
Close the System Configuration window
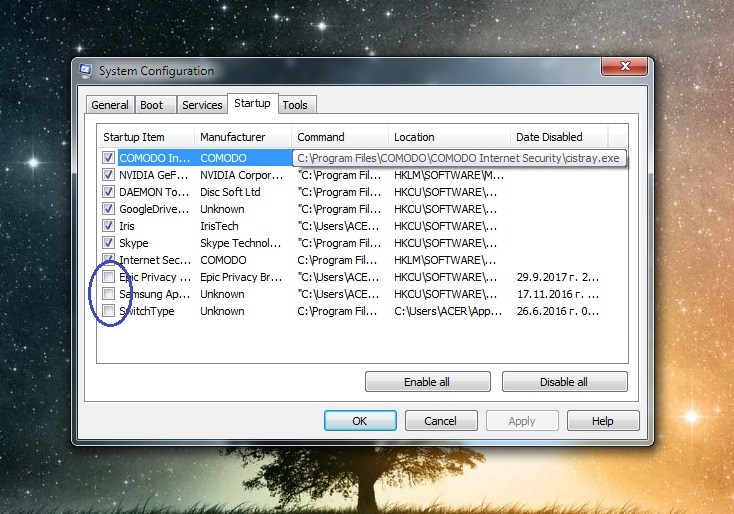coord(624,66)
